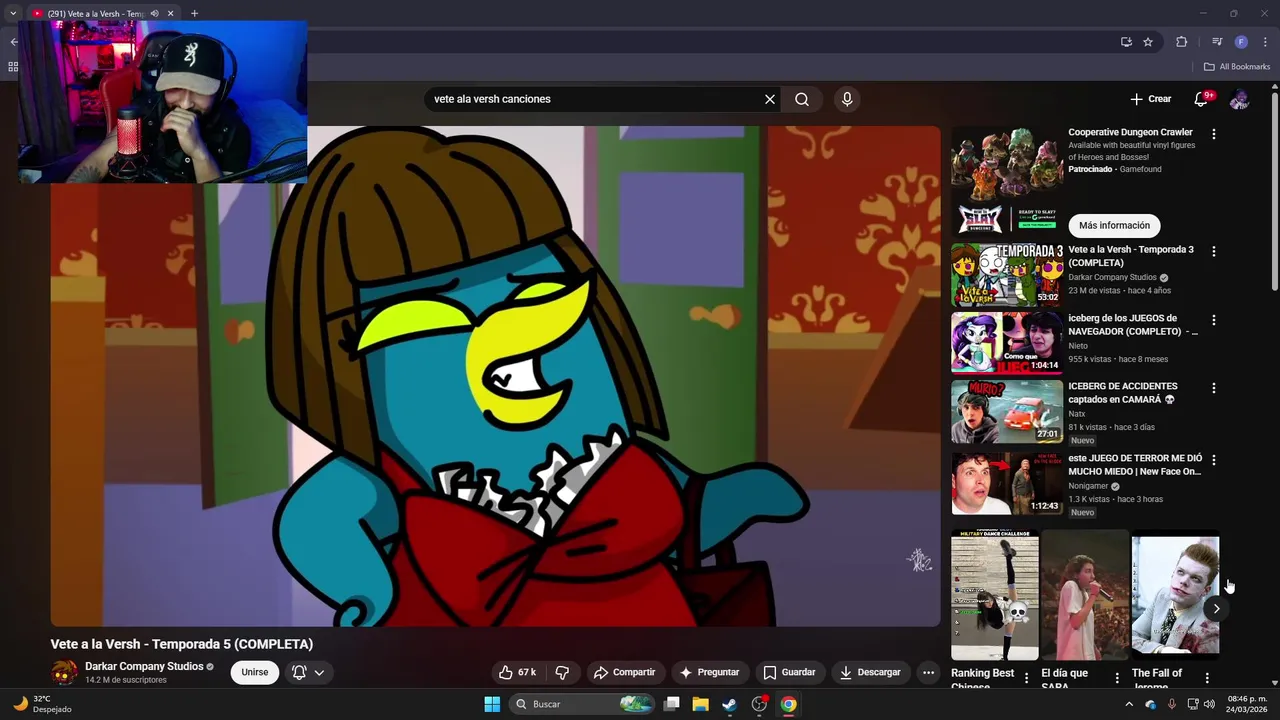
Task: Click the Compartir share button
Action: [624, 672]
